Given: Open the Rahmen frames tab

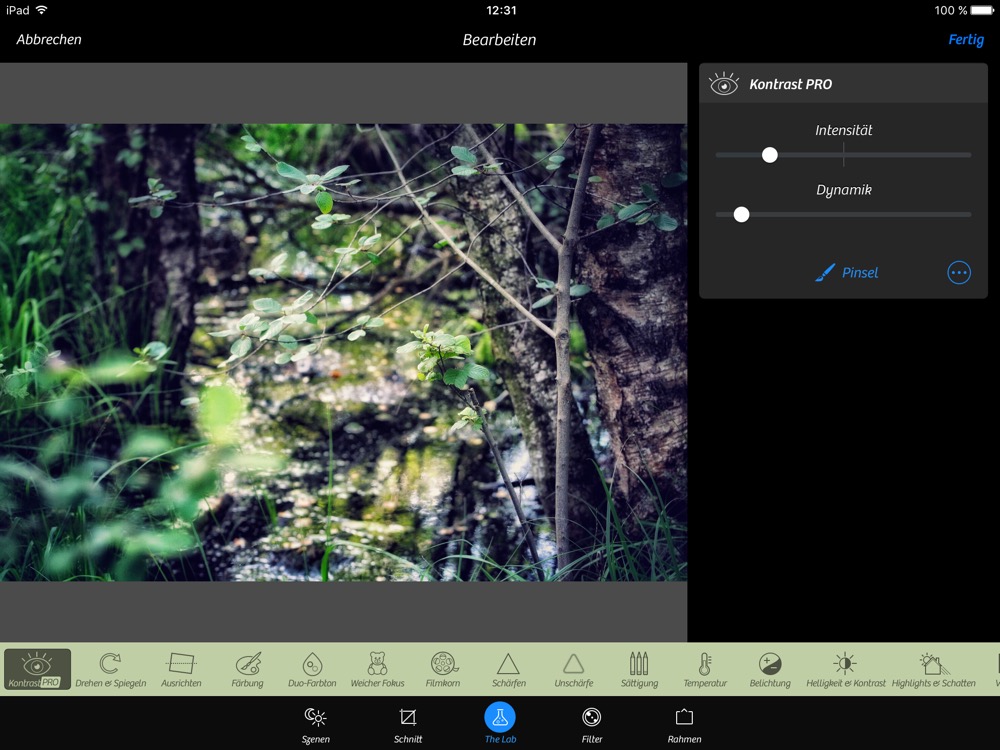Looking at the screenshot, I should pos(684,724).
